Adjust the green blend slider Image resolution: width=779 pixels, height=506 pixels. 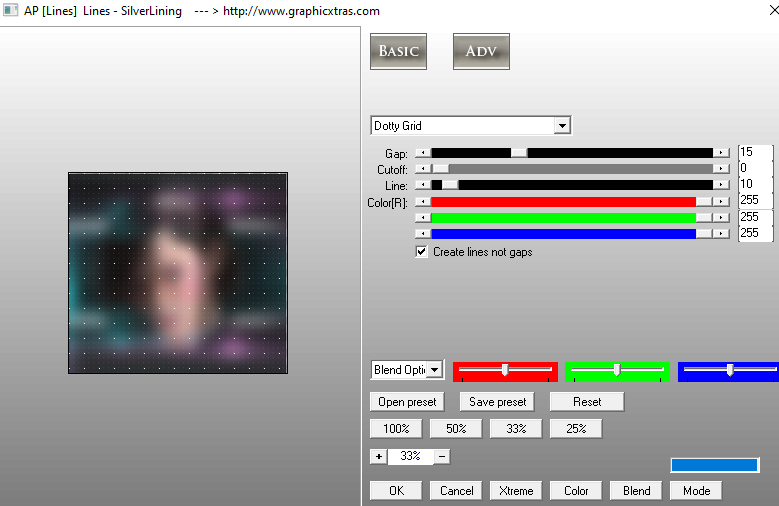tap(617, 370)
